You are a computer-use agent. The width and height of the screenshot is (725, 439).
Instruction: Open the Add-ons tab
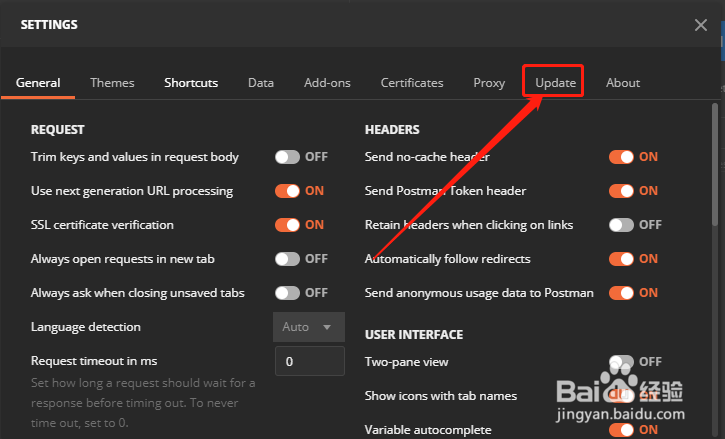click(x=327, y=83)
